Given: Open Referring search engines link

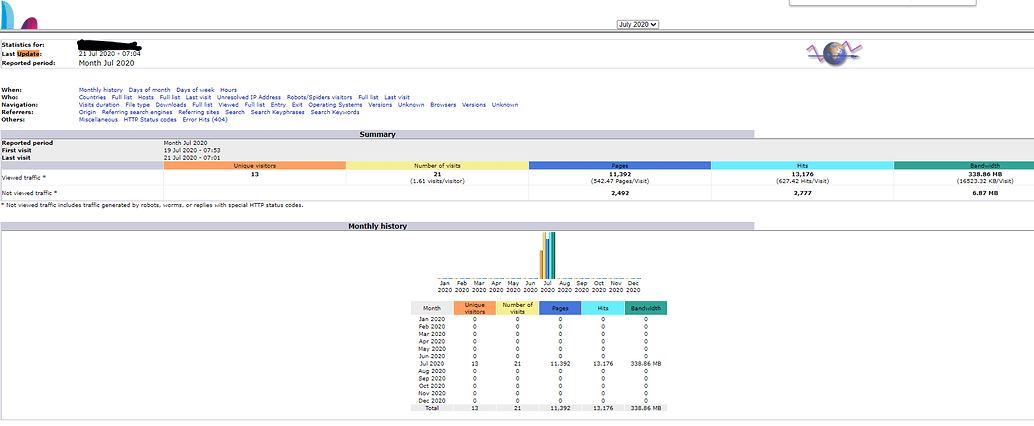Looking at the screenshot, I should click(137, 112).
